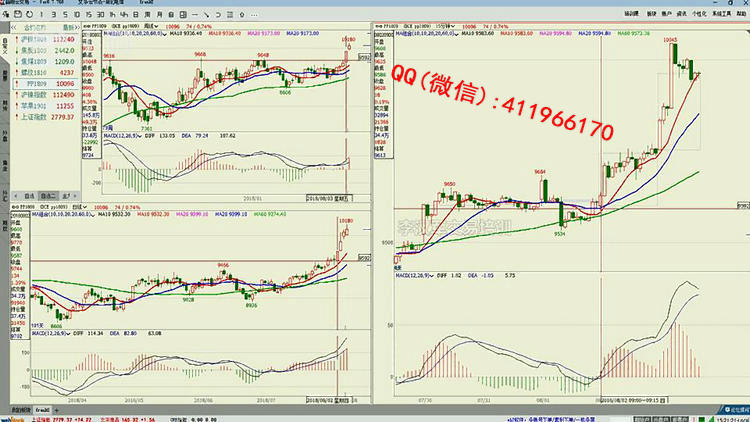
Task: Open the 资讯 menu
Action: tap(682, 14)
